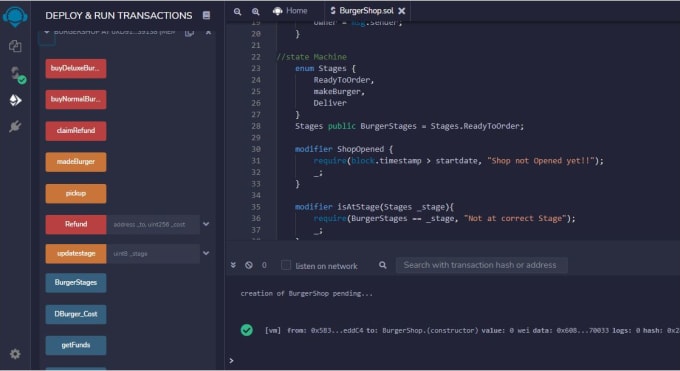Click the updatestage uint8 _stage input
This screenshot has width=680, height=371.
pyautogui.click(x=153, y=254)
